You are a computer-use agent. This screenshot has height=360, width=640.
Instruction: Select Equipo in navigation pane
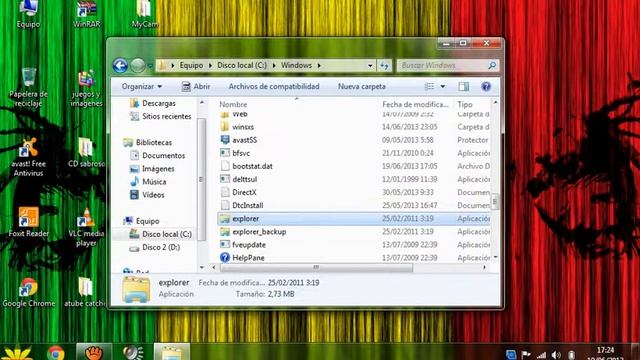[x=142, y=221]
